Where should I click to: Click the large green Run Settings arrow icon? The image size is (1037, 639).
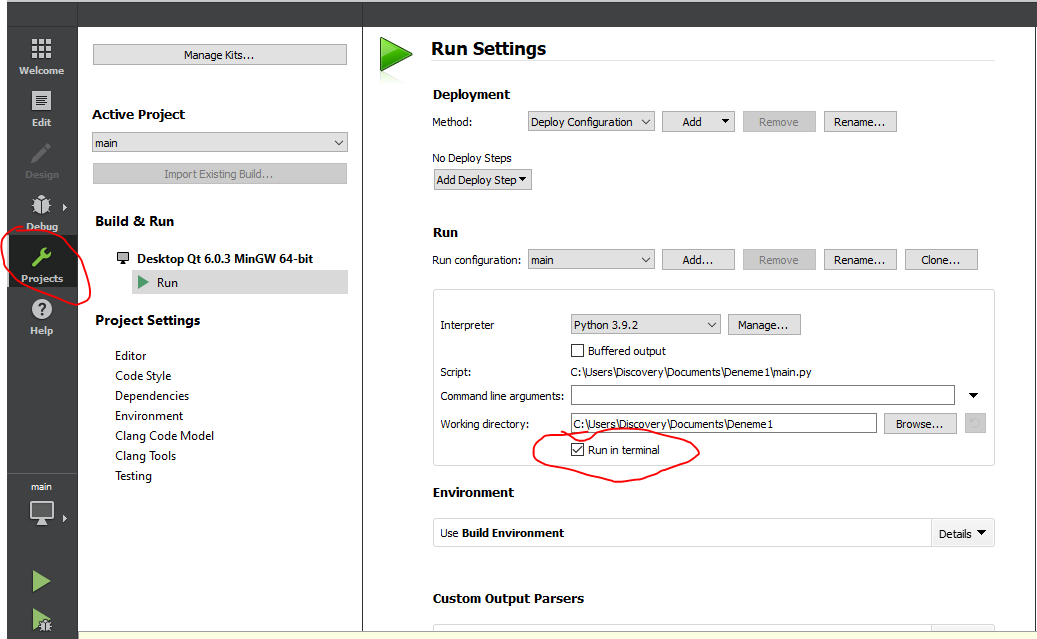(395, 54)
